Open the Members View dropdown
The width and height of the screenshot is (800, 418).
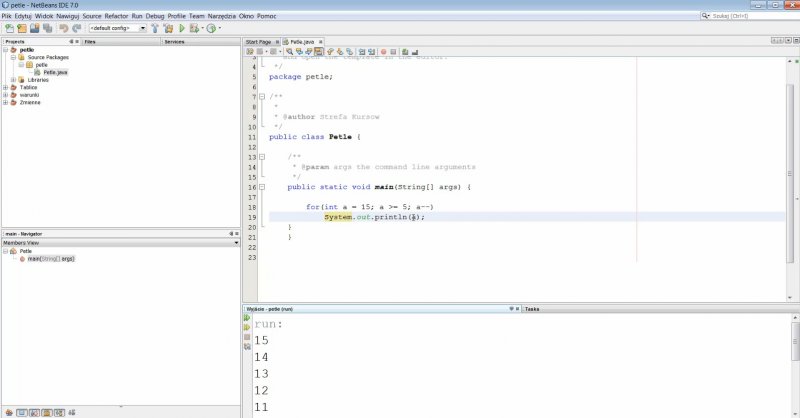point(236,242)
